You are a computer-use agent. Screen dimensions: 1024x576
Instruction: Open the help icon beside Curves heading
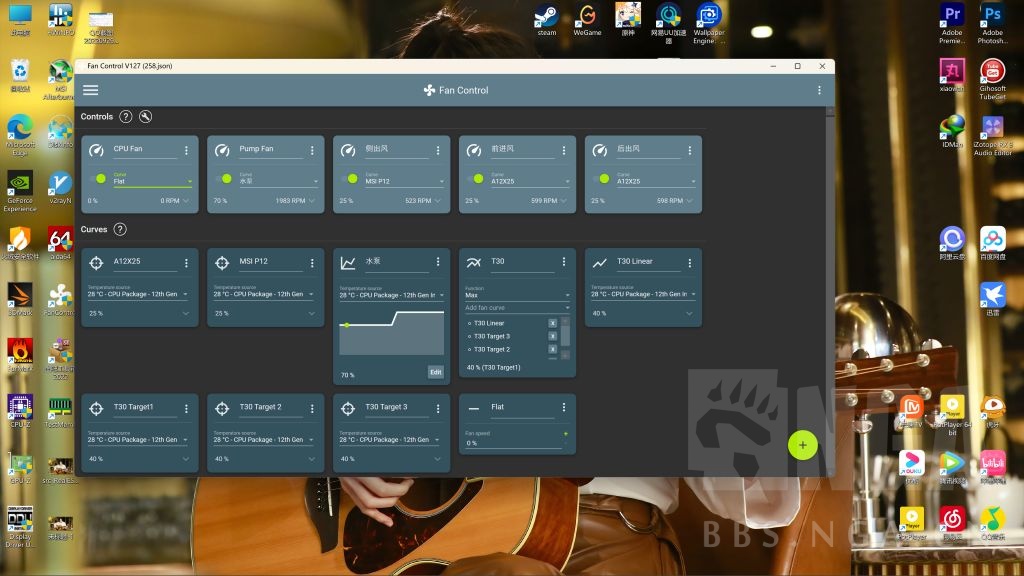point(120,229)
